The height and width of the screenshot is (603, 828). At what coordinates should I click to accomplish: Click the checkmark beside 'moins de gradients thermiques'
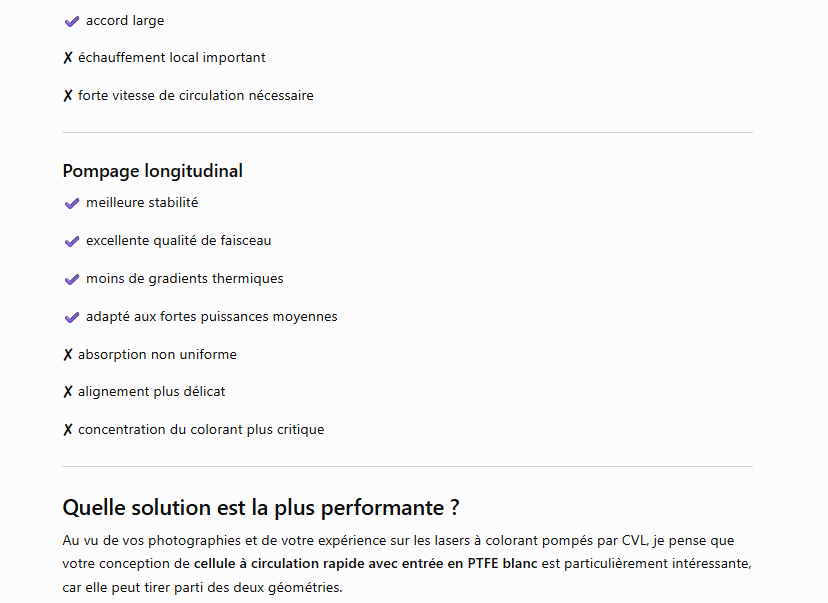click(x=72, y=279)
